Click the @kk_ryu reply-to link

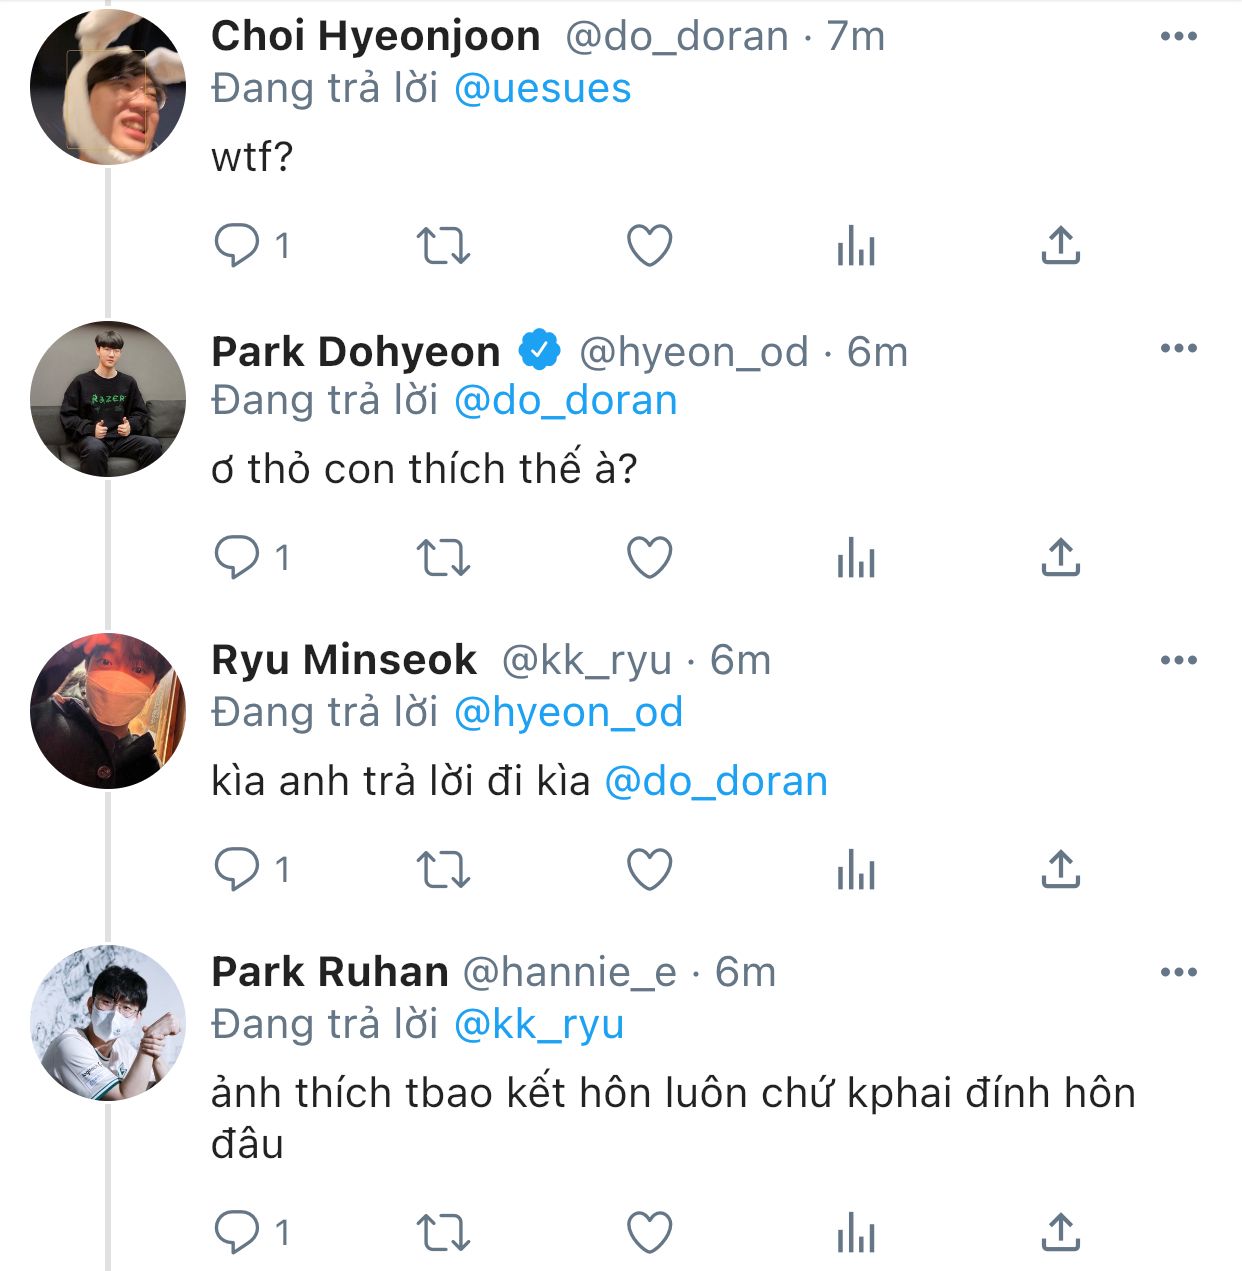(x=539, y=1024)
